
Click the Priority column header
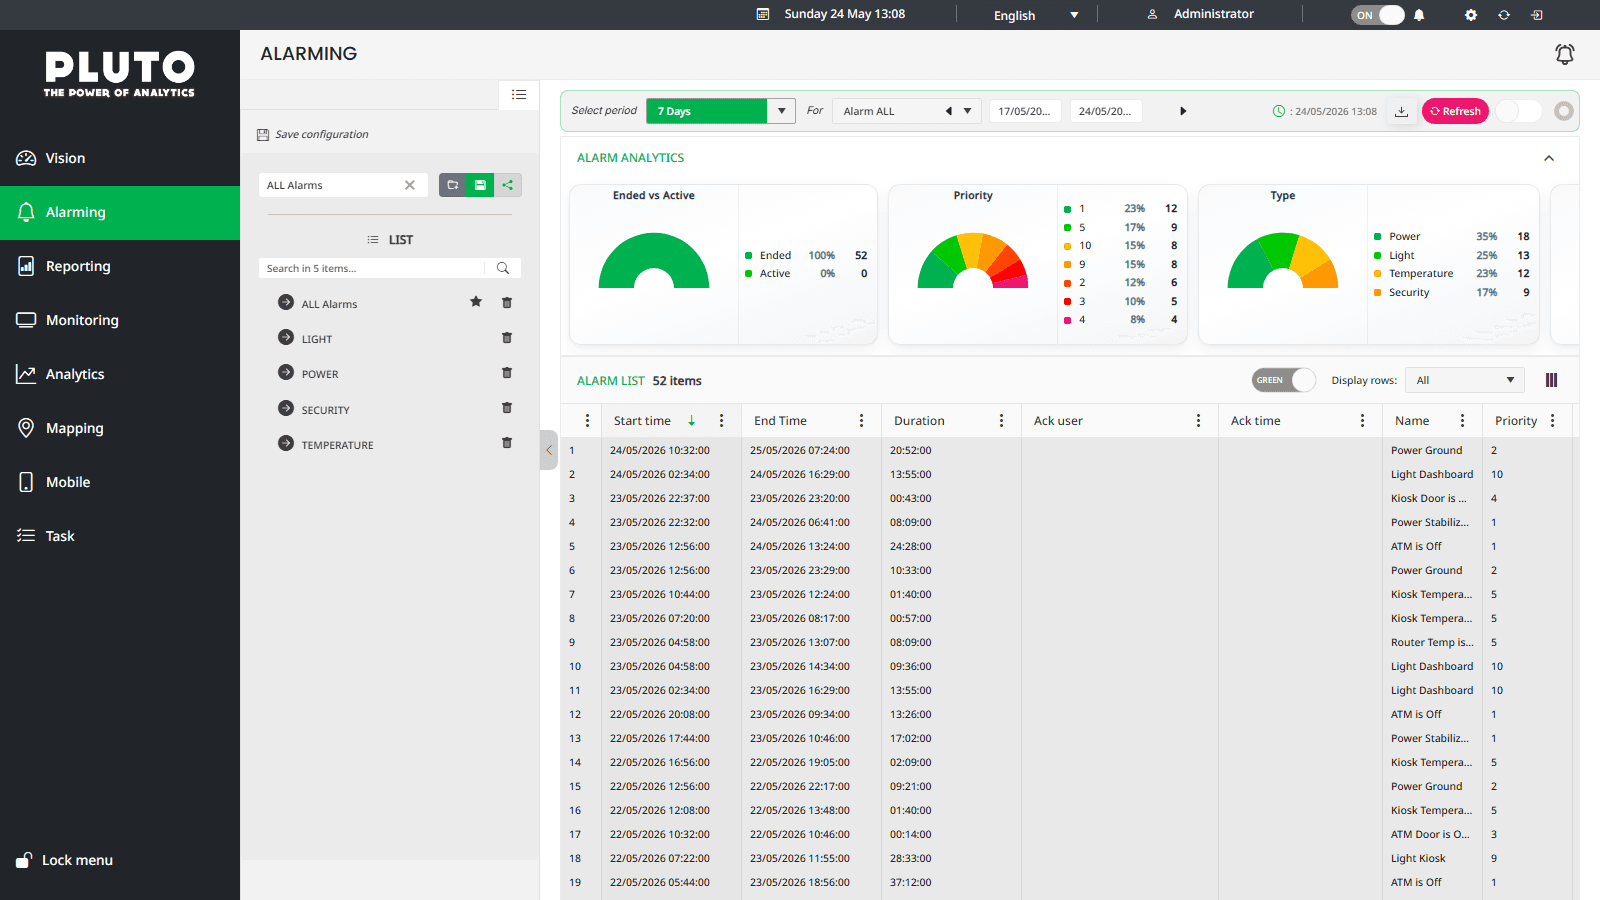pos(1516,421)
